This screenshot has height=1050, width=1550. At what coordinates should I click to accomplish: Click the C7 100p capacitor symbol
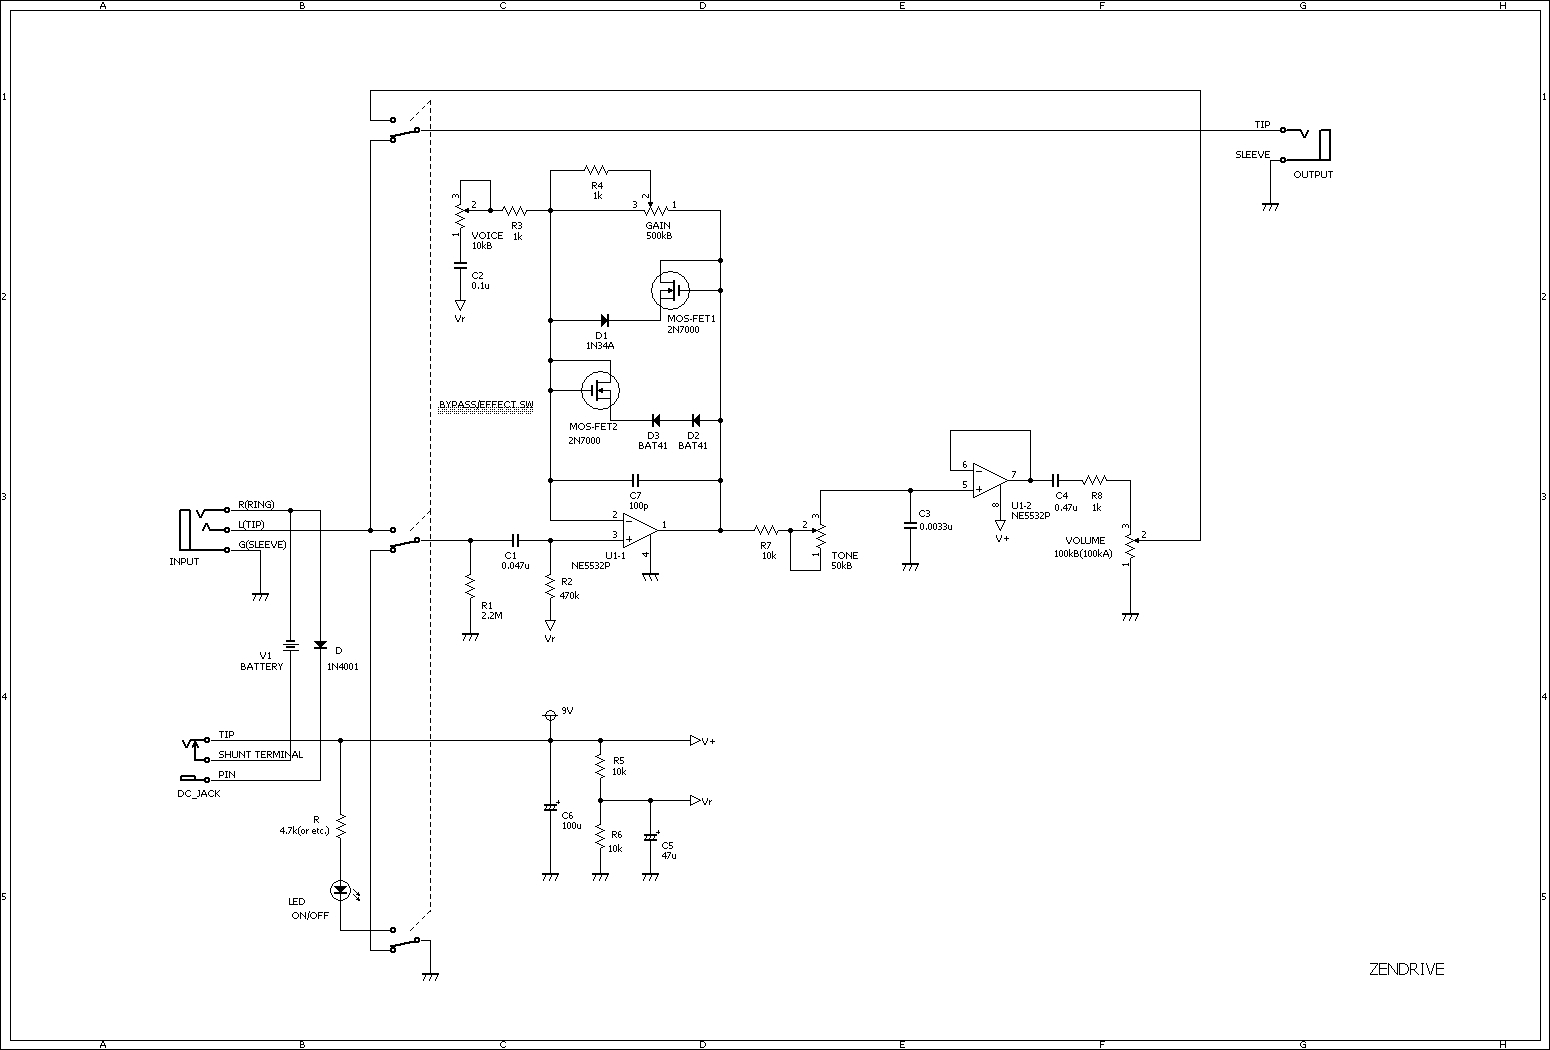point(636,480)
